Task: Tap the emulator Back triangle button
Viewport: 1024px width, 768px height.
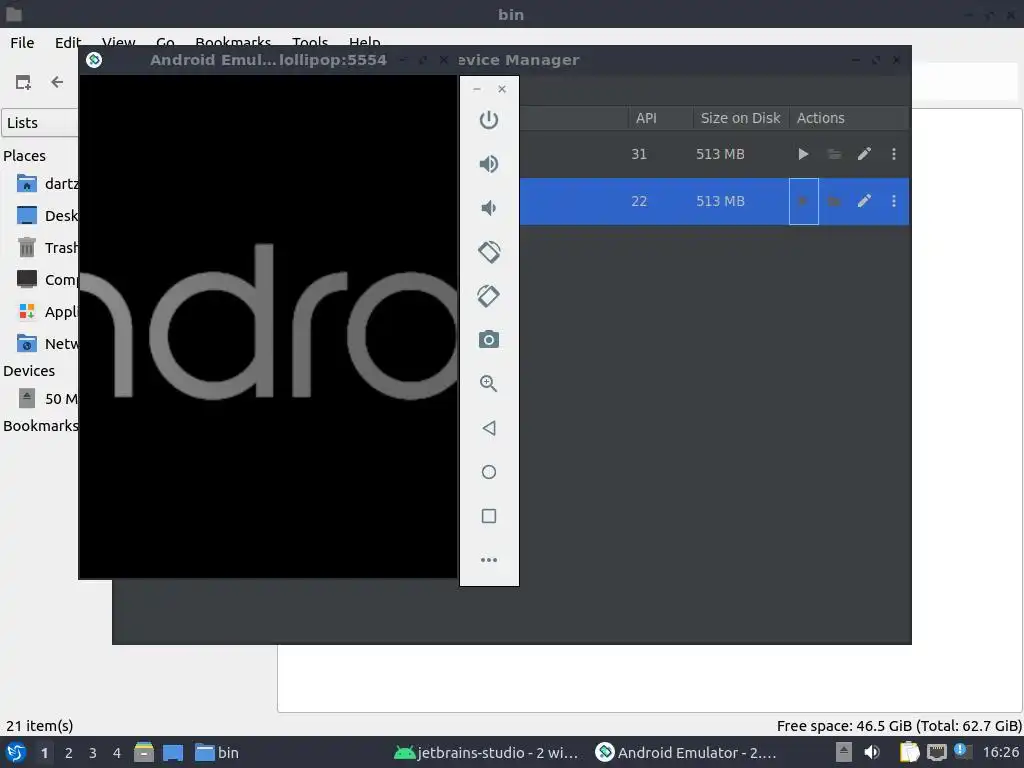Action: tap(488, 428)
